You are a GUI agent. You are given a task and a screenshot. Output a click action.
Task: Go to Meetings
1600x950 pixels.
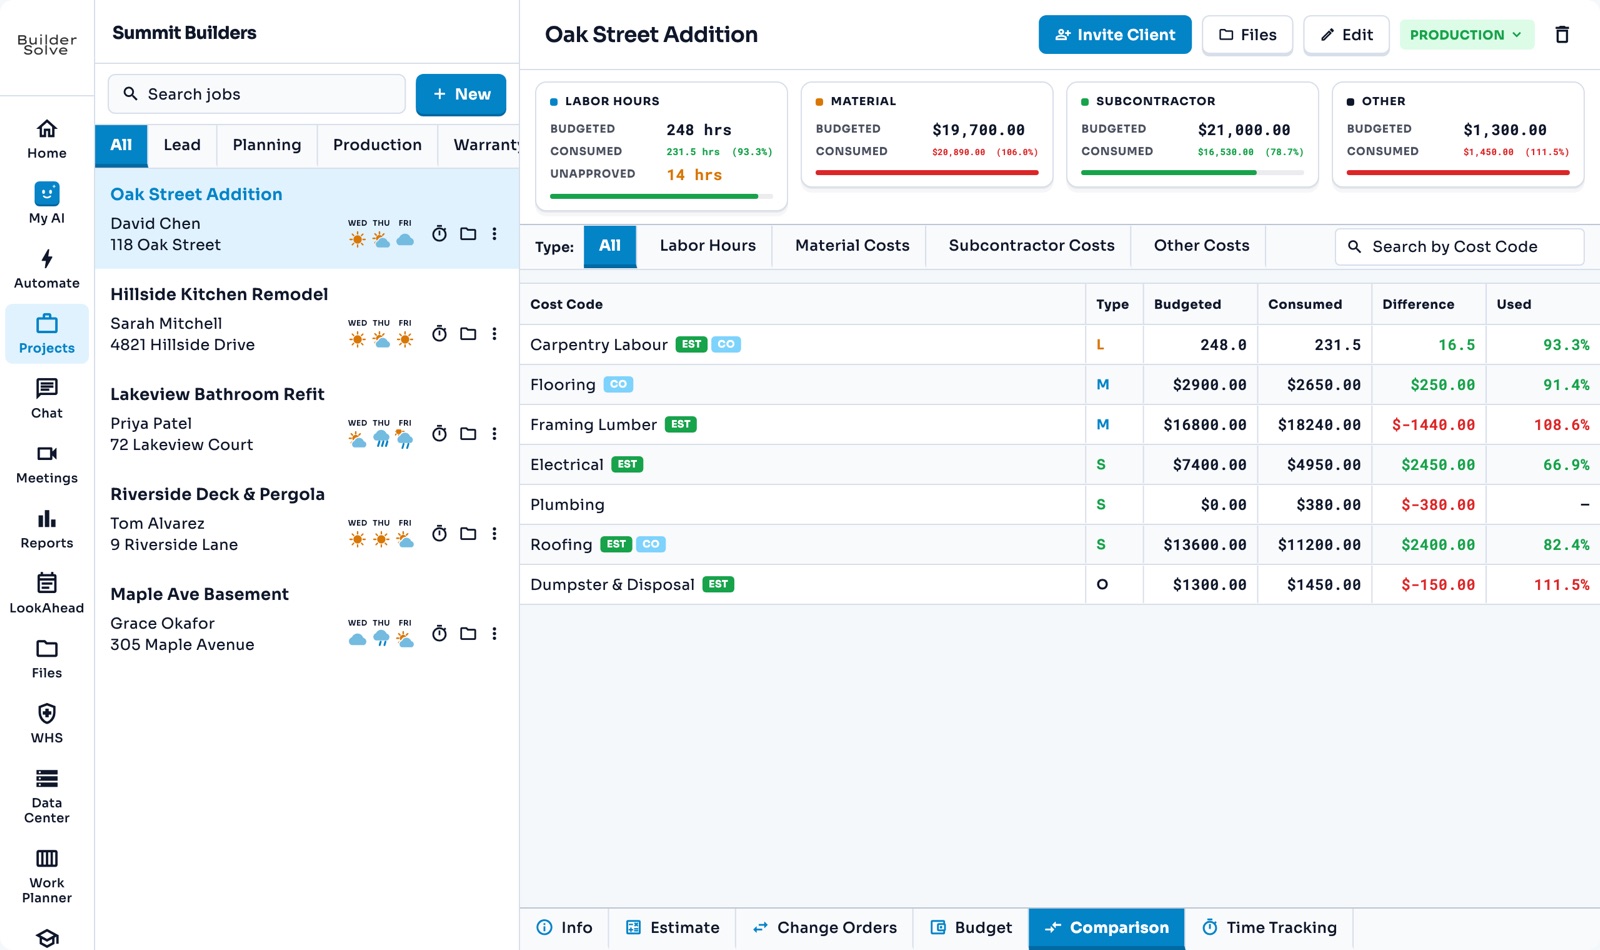[47, 464]
